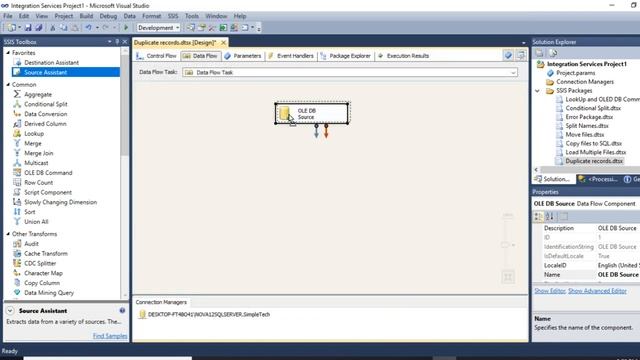The height and width of the screenshot is (360, 640).
Task: Select the Source Assistant toolbox item
Action: [x=46, y=72]
